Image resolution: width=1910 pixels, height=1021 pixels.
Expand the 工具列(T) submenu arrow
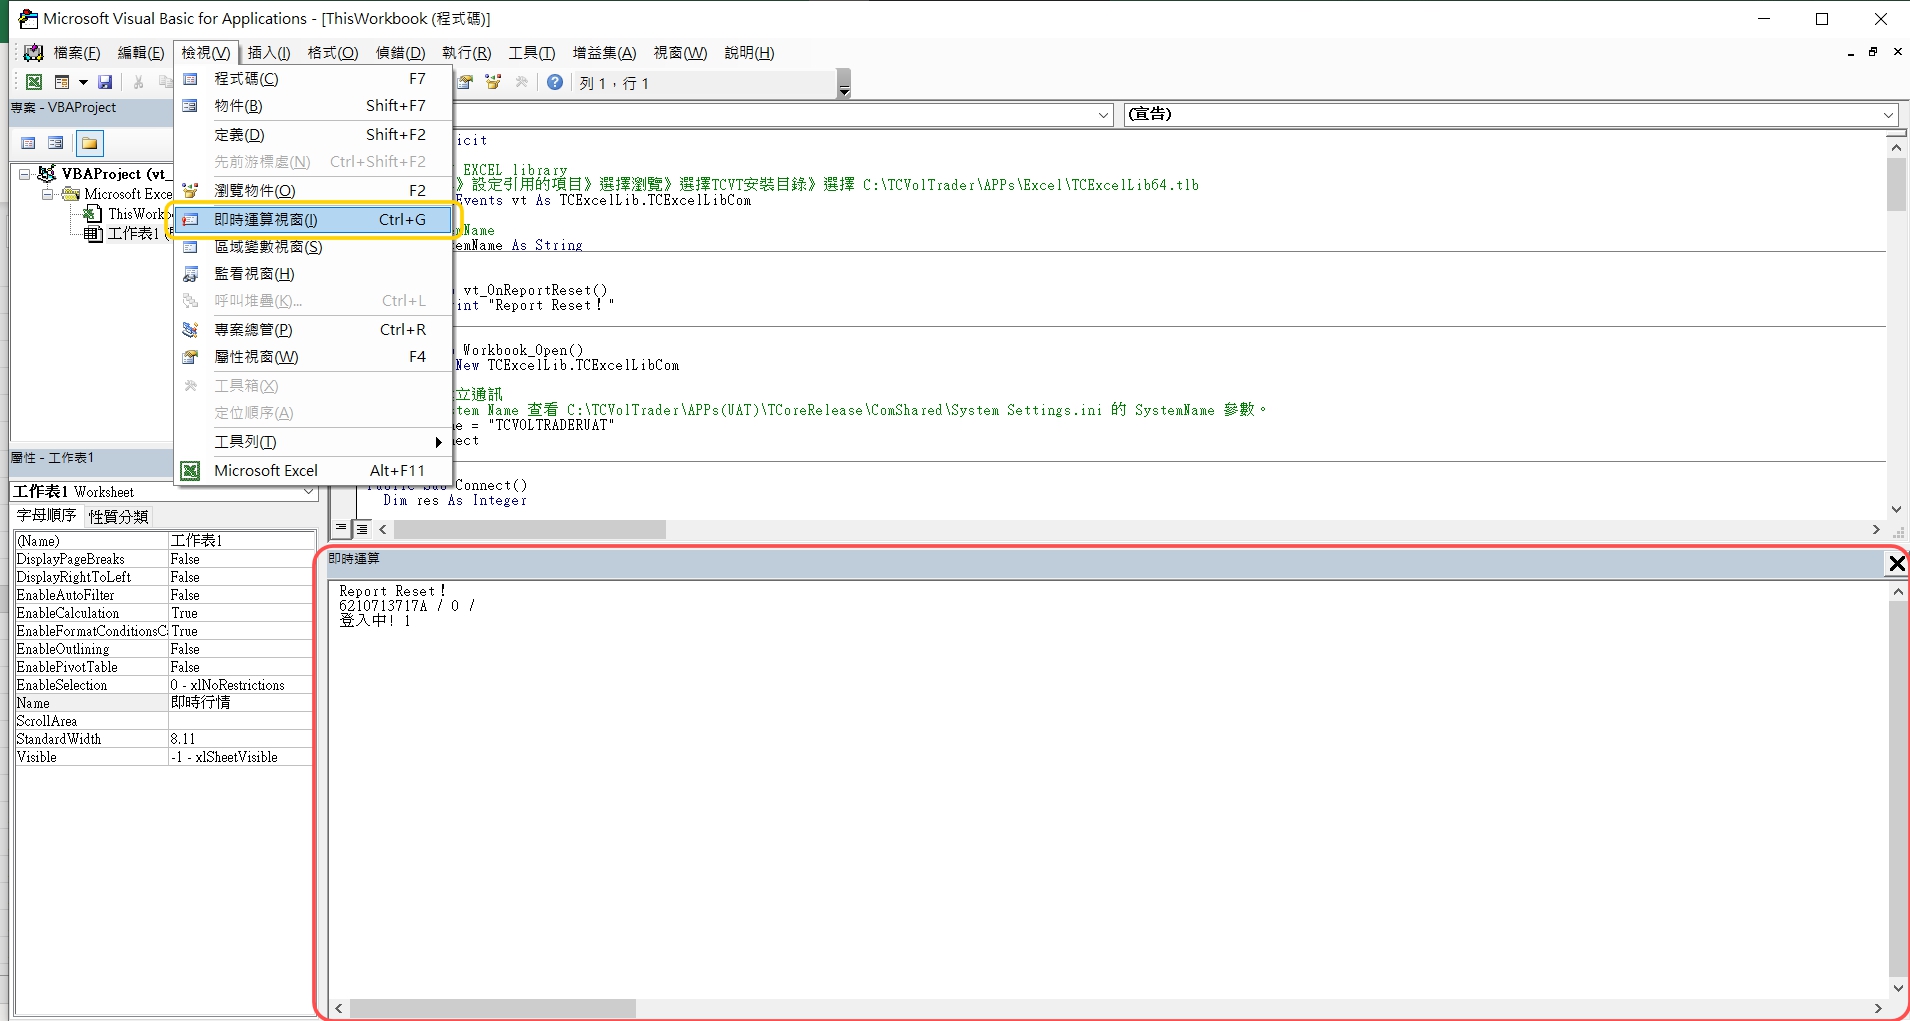point(438,441)
